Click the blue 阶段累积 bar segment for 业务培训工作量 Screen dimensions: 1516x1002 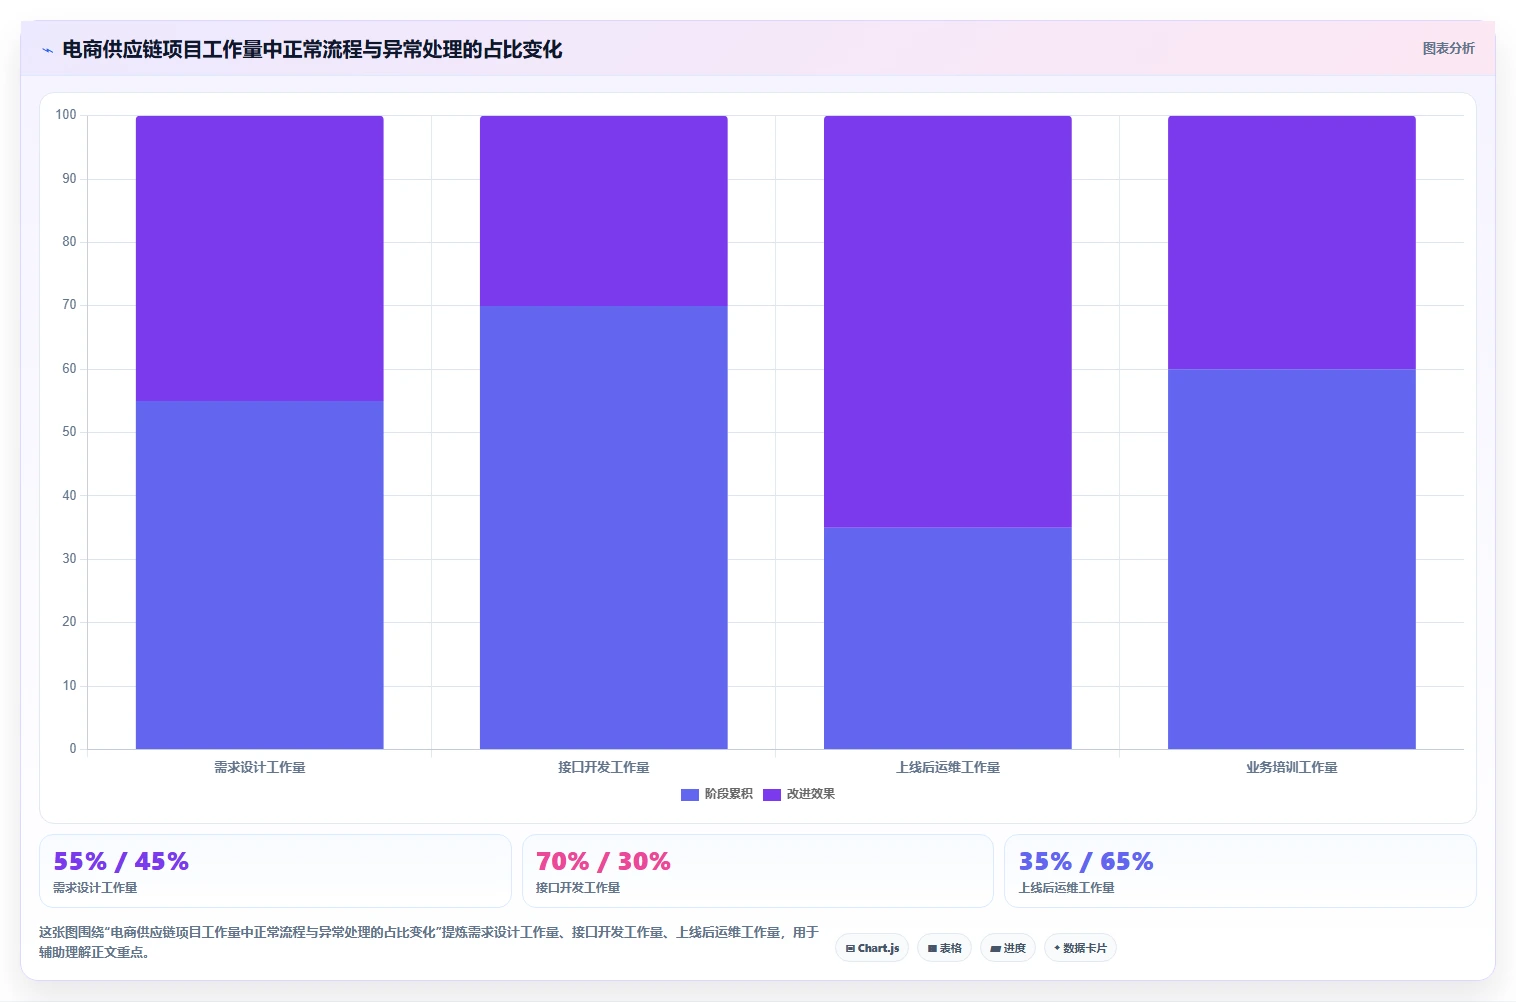(1292, 559)
